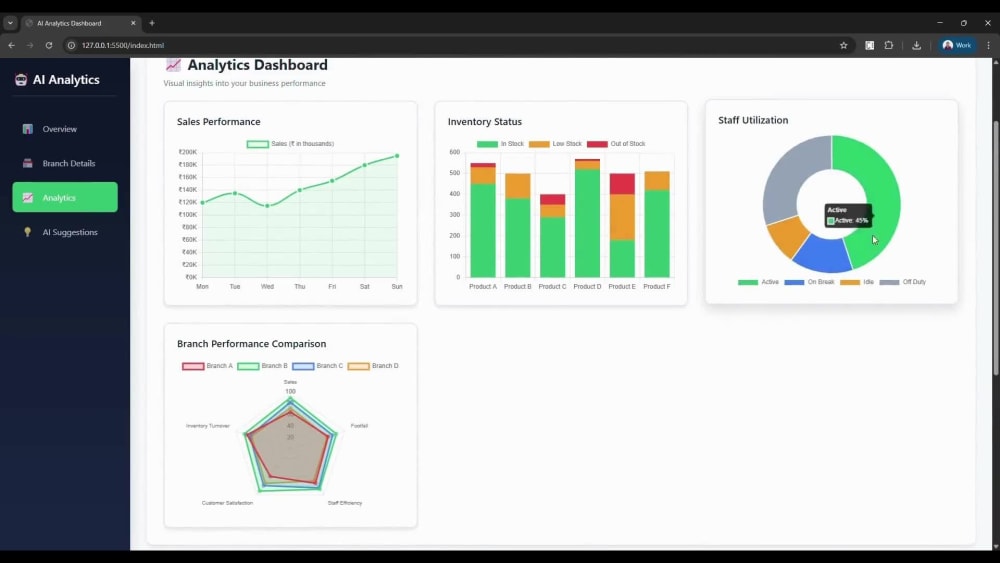Open Branch Details in the sidebar
Viewport: 1000px width, 563px height.
(x=64, y=163)
